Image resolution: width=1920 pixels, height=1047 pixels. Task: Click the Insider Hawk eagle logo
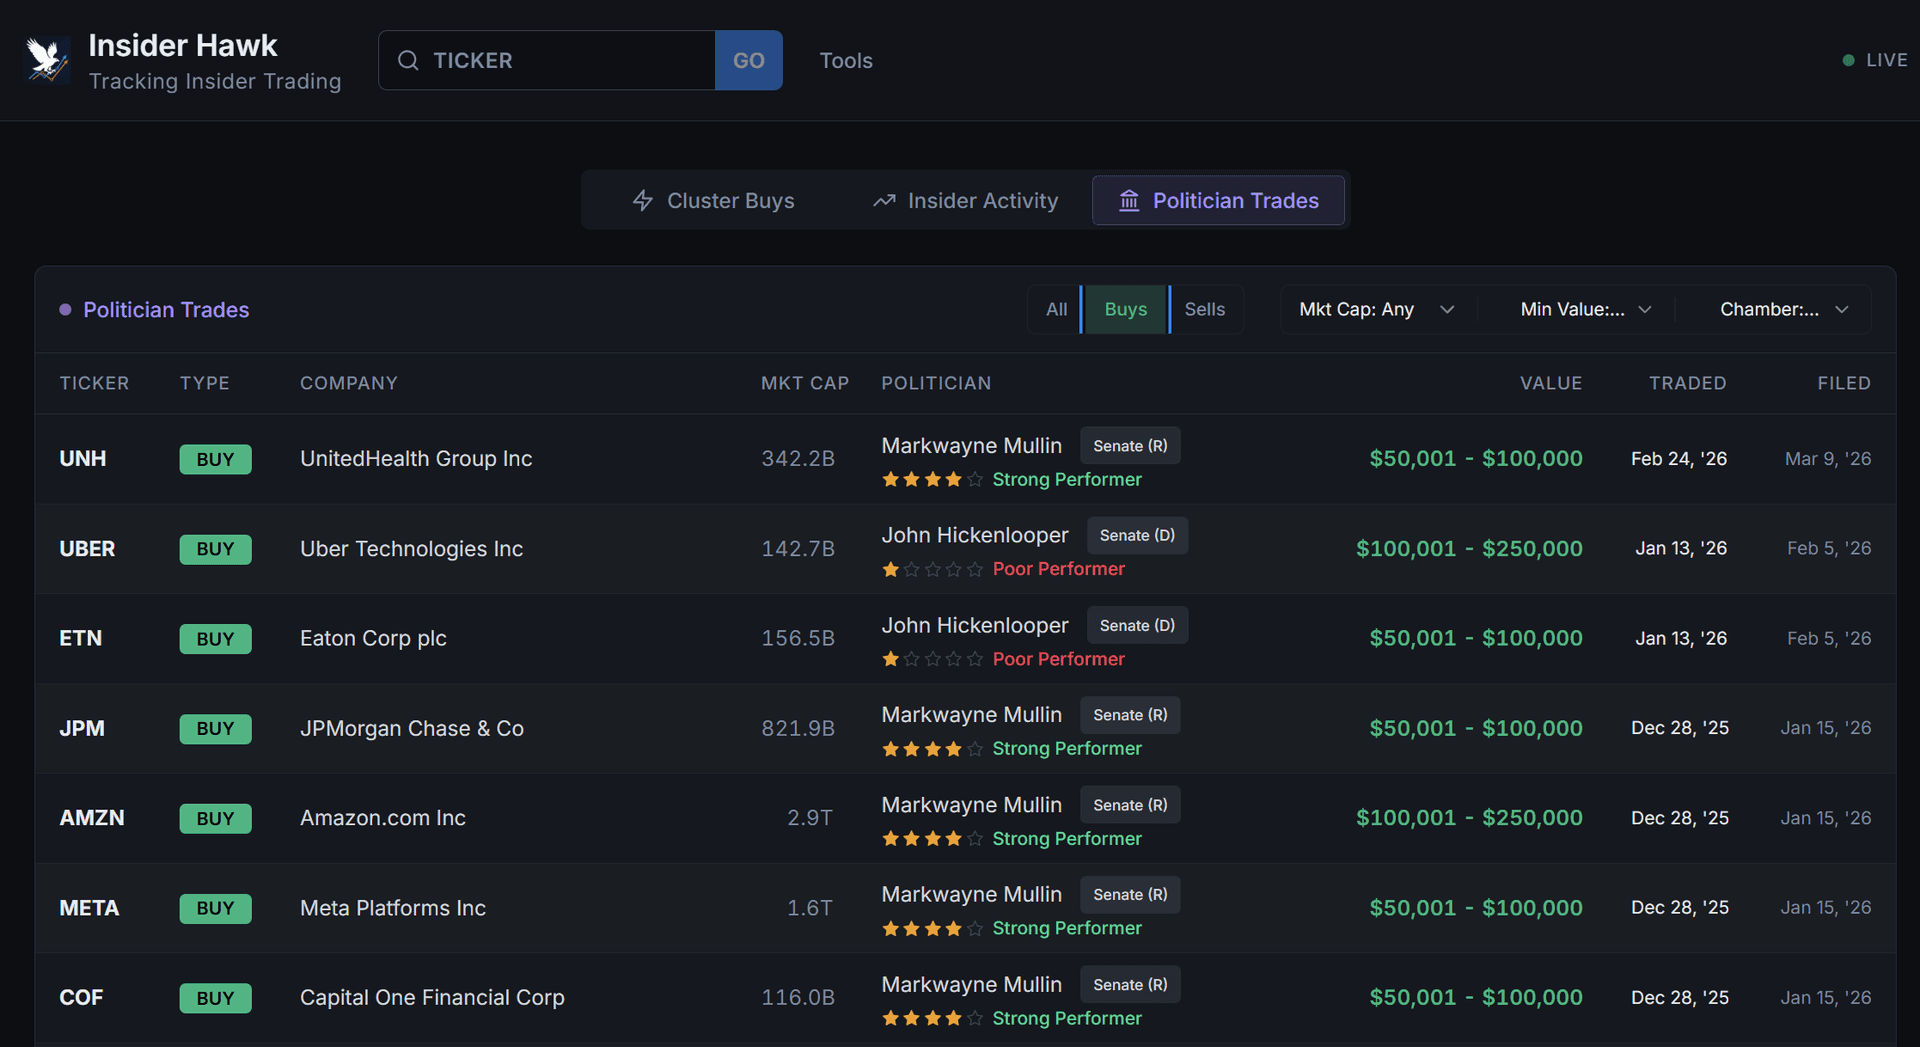(x=47, y=60)
